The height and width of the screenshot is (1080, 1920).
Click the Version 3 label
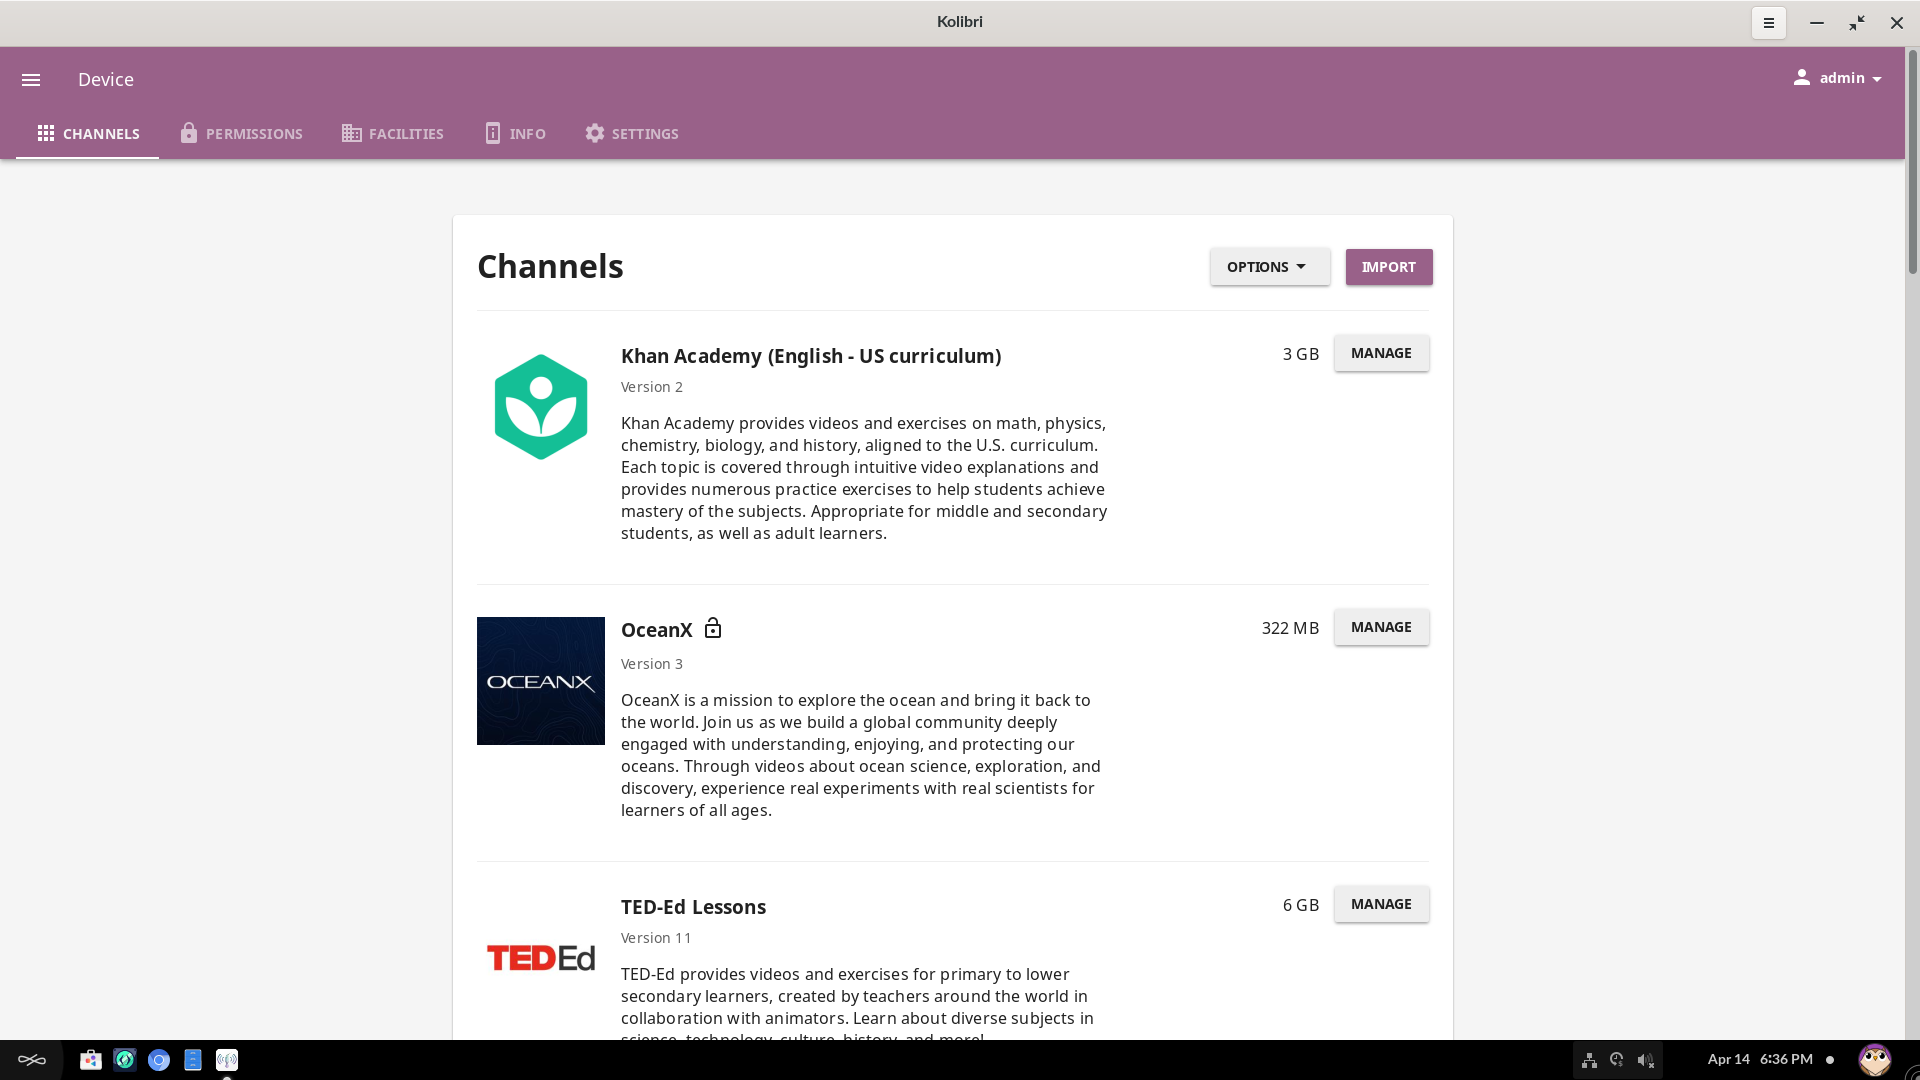tap(652, 664)
